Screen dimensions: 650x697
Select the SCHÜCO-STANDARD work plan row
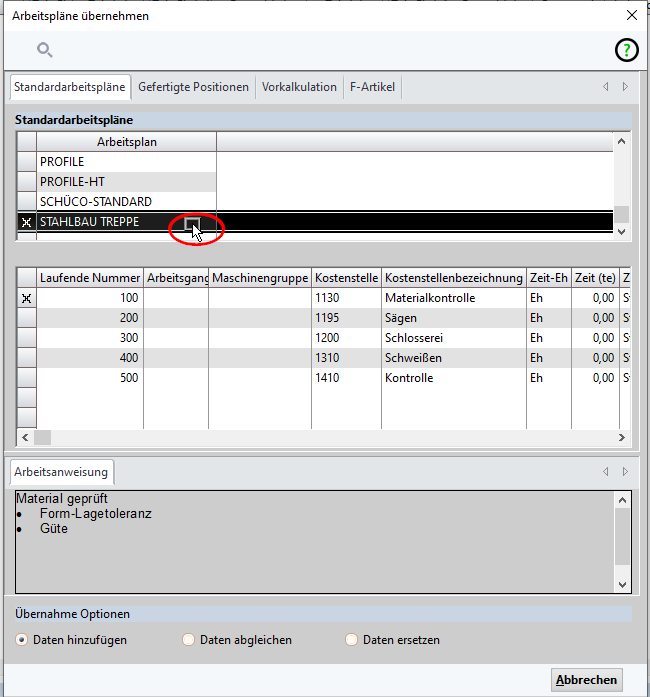coord(96,202)
